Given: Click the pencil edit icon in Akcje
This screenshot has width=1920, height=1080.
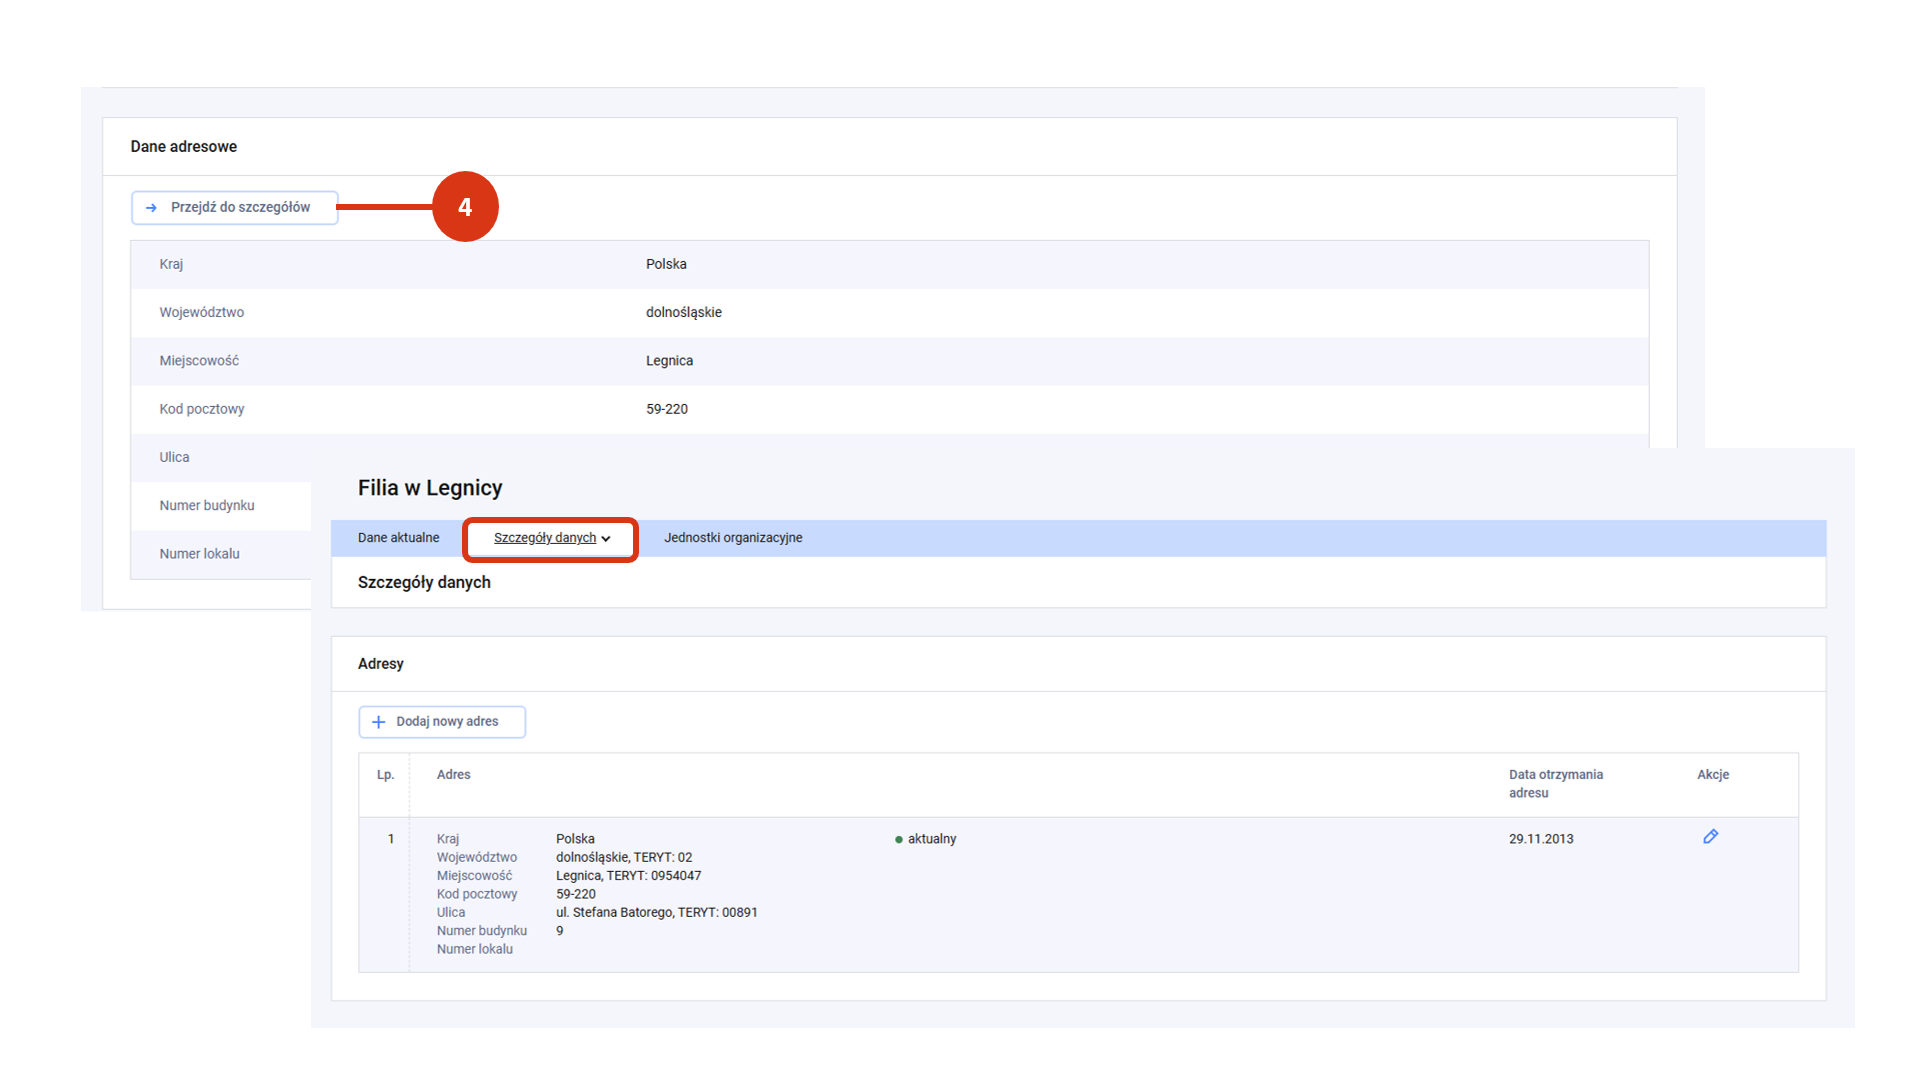Looking at the screenshot, I should pos(1710,837).
